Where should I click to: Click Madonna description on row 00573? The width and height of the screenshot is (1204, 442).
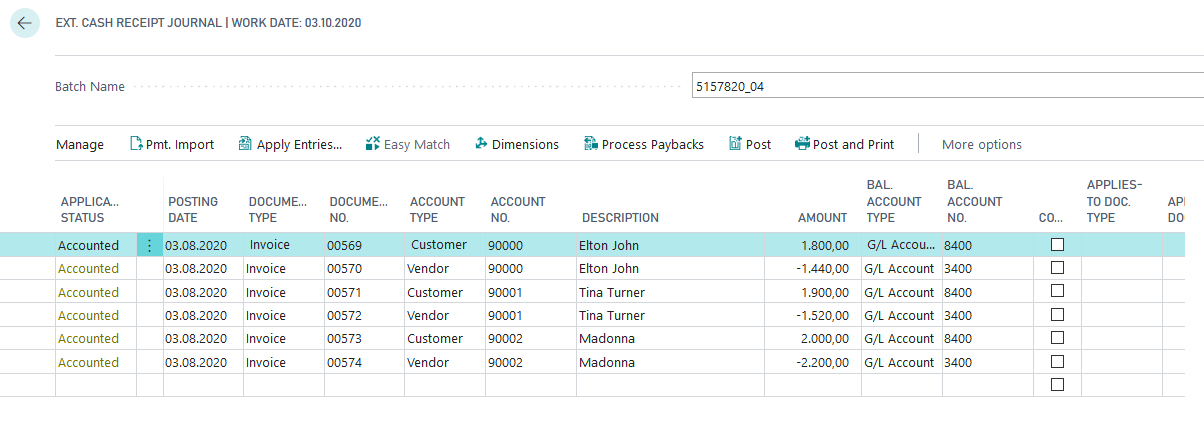[x=607, y=338]
